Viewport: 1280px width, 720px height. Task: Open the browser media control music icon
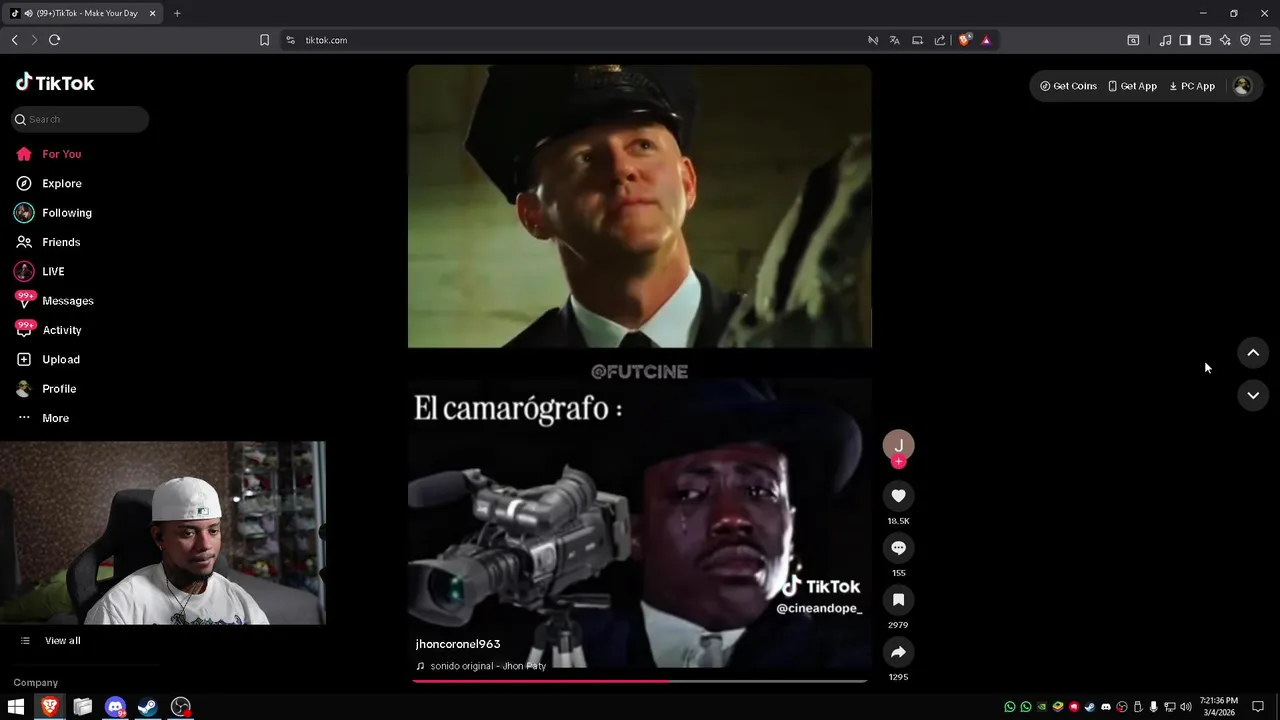coord(1165,40)
